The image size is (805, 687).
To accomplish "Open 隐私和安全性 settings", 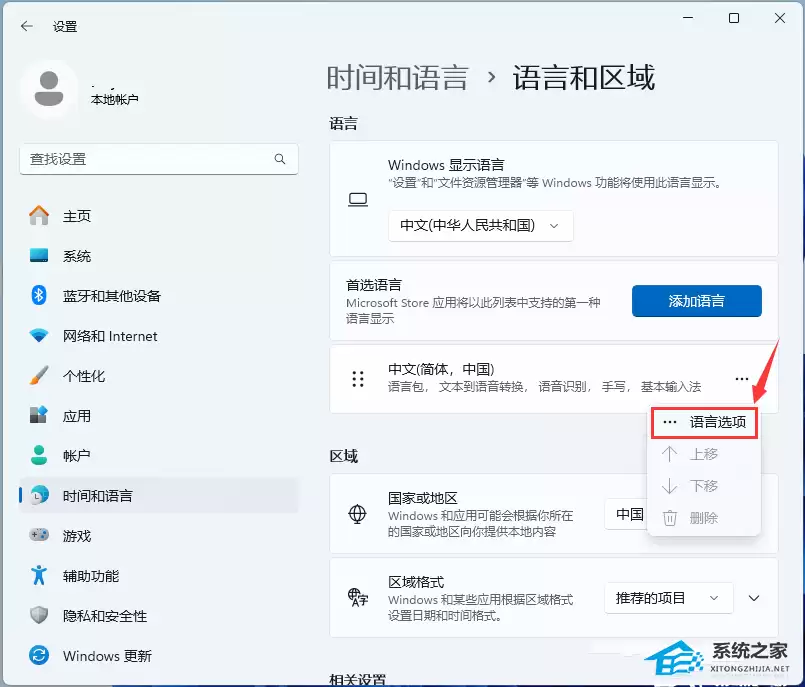I will [159, 616].
